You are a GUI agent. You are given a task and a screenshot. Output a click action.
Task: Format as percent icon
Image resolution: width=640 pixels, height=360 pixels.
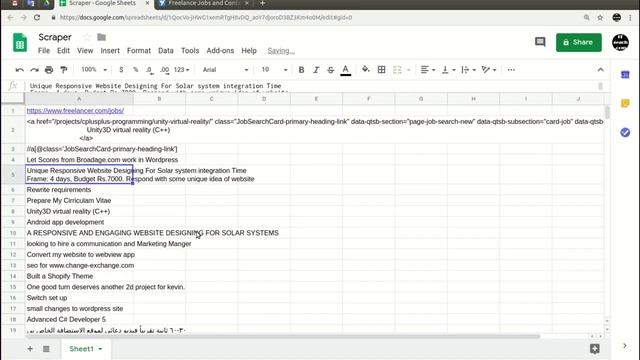pyautogui.click(x=136, y=70)
